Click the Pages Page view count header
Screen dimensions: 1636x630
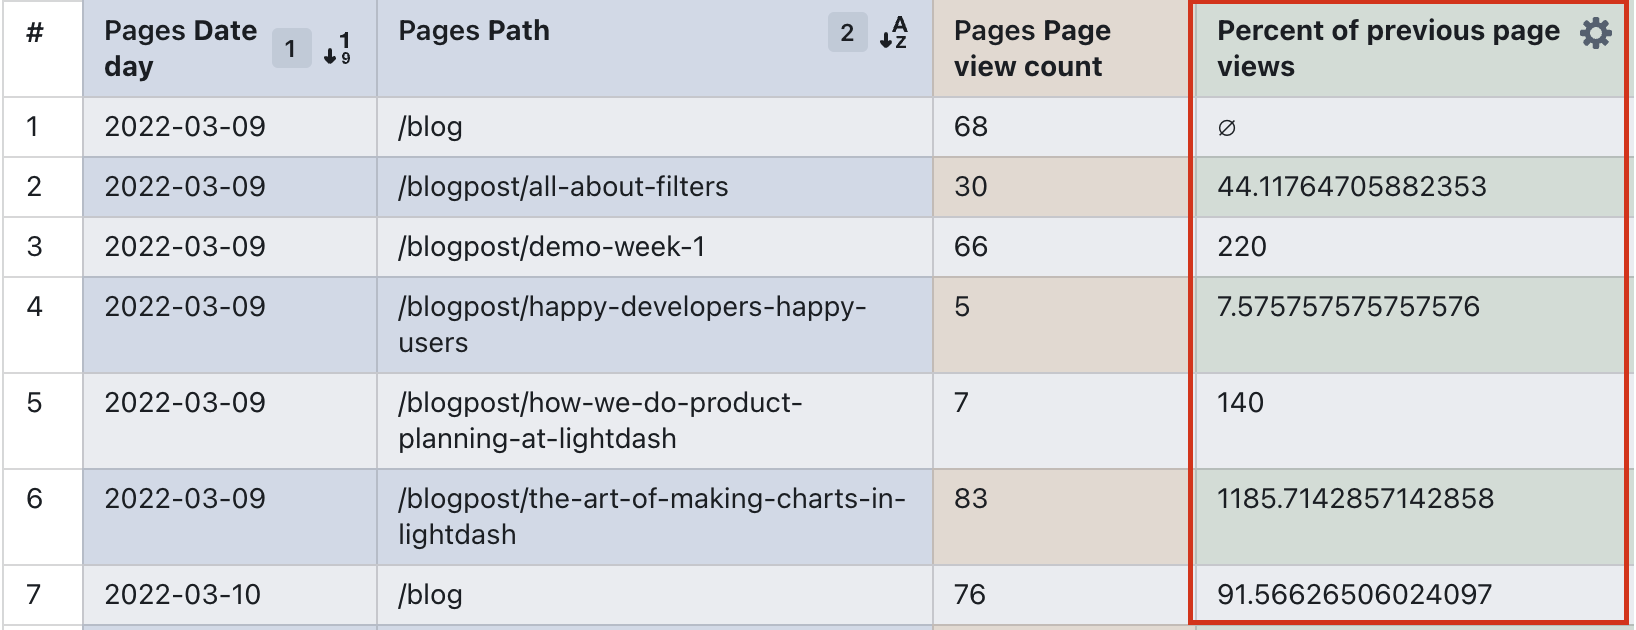(x=1032, y=48)
